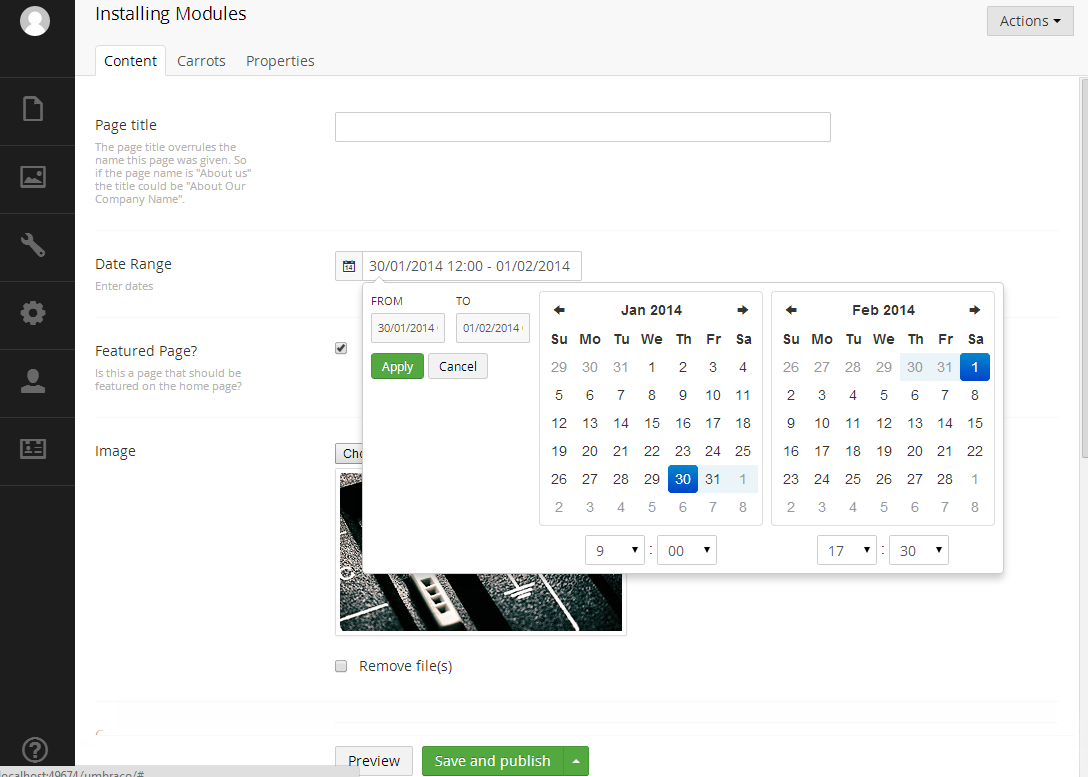This screenshot has width=1088, height=777.
Task: Open the Content section document icon
Action: point(33,108)
